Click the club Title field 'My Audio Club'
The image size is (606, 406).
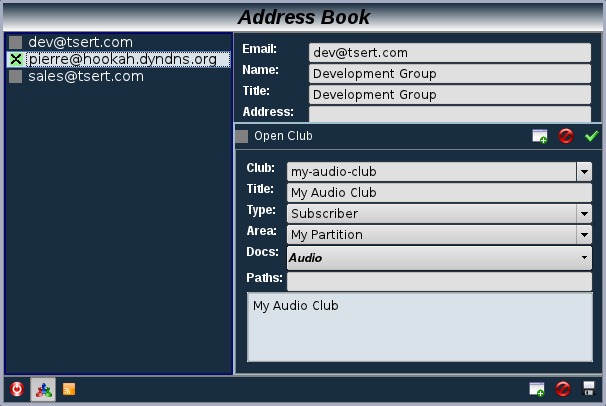click(x=439, y=193)
